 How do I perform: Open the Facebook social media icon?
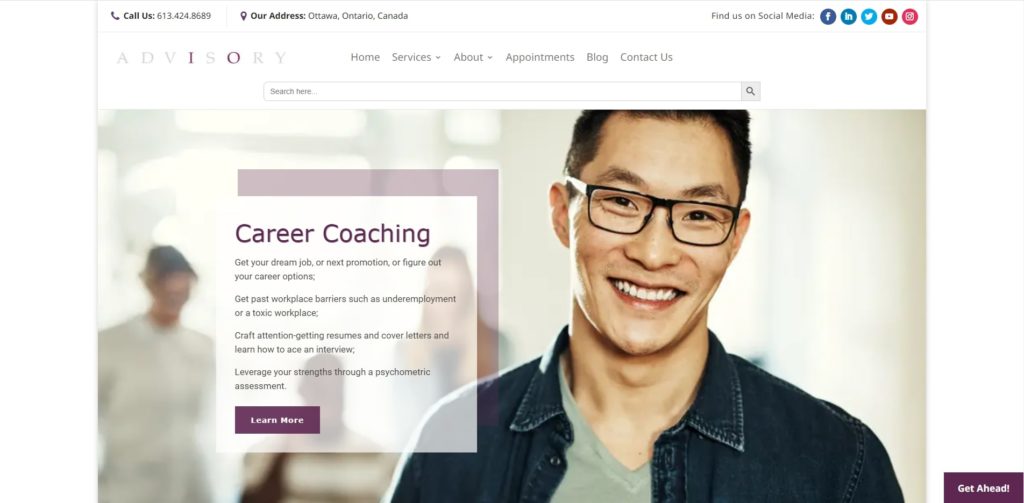(x=828, y=16)
